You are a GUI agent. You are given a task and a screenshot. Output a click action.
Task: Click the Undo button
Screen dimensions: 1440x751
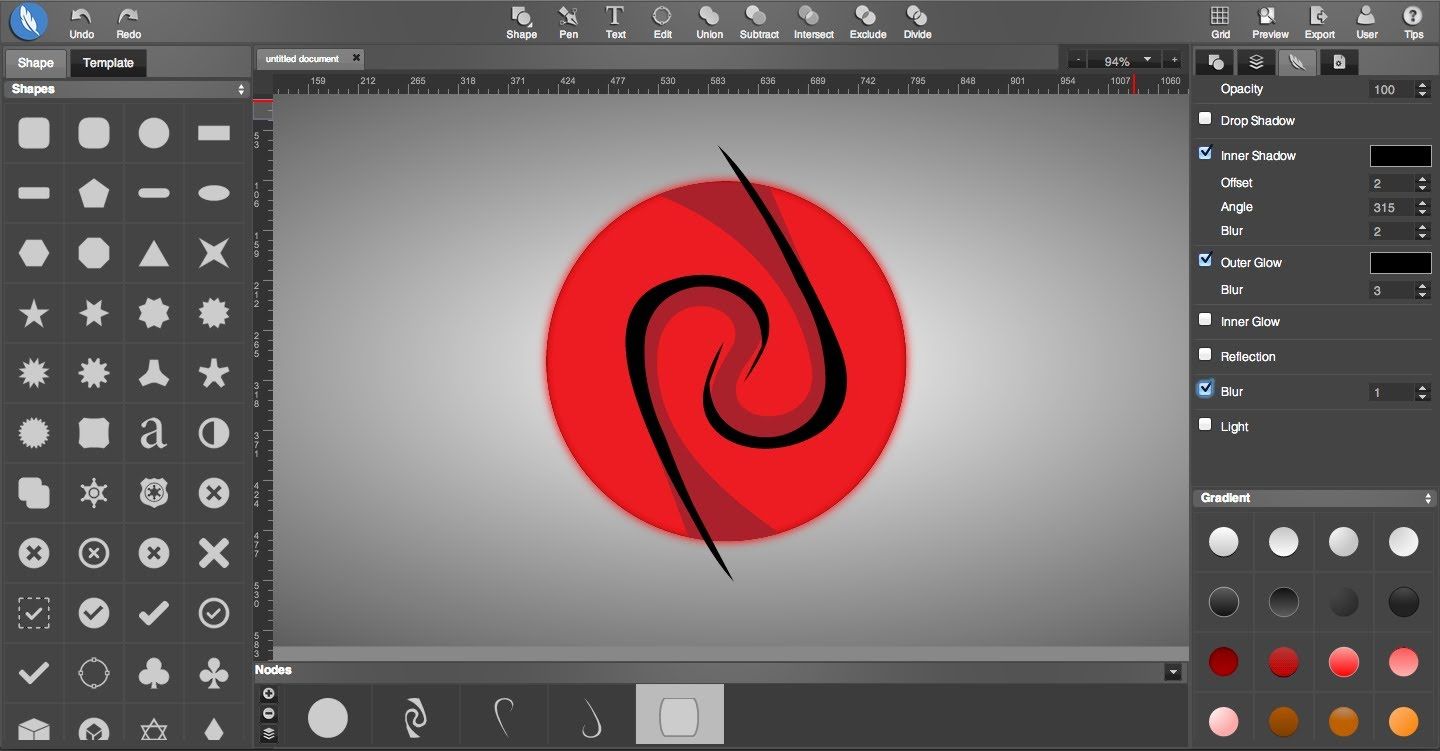81,20
